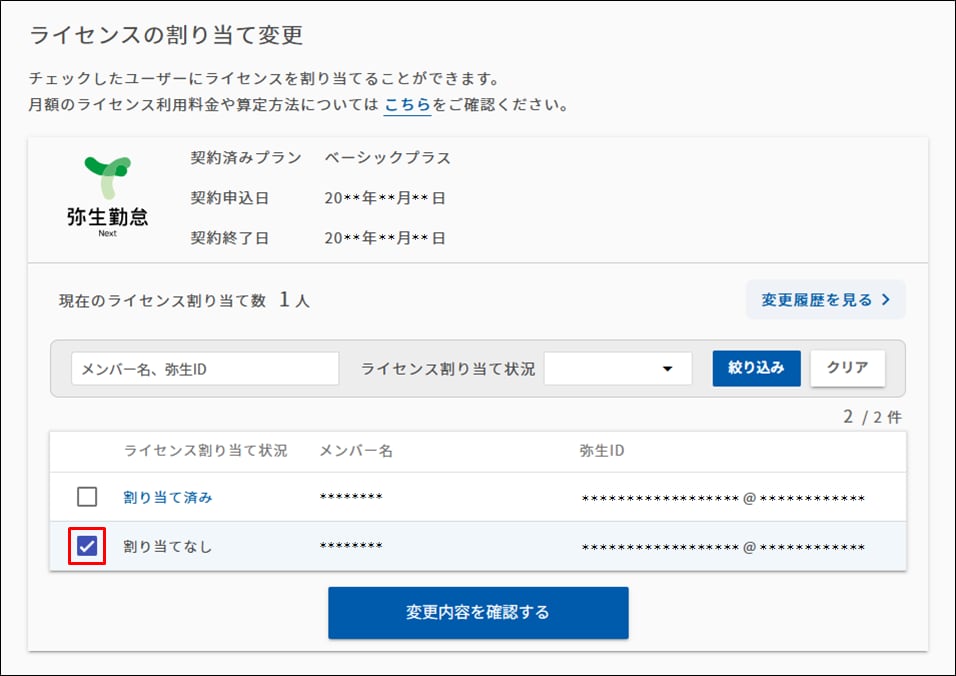Click the 割り当て済み status link
Viewport: 956px width, 676px height.
(x=168, y=497)
